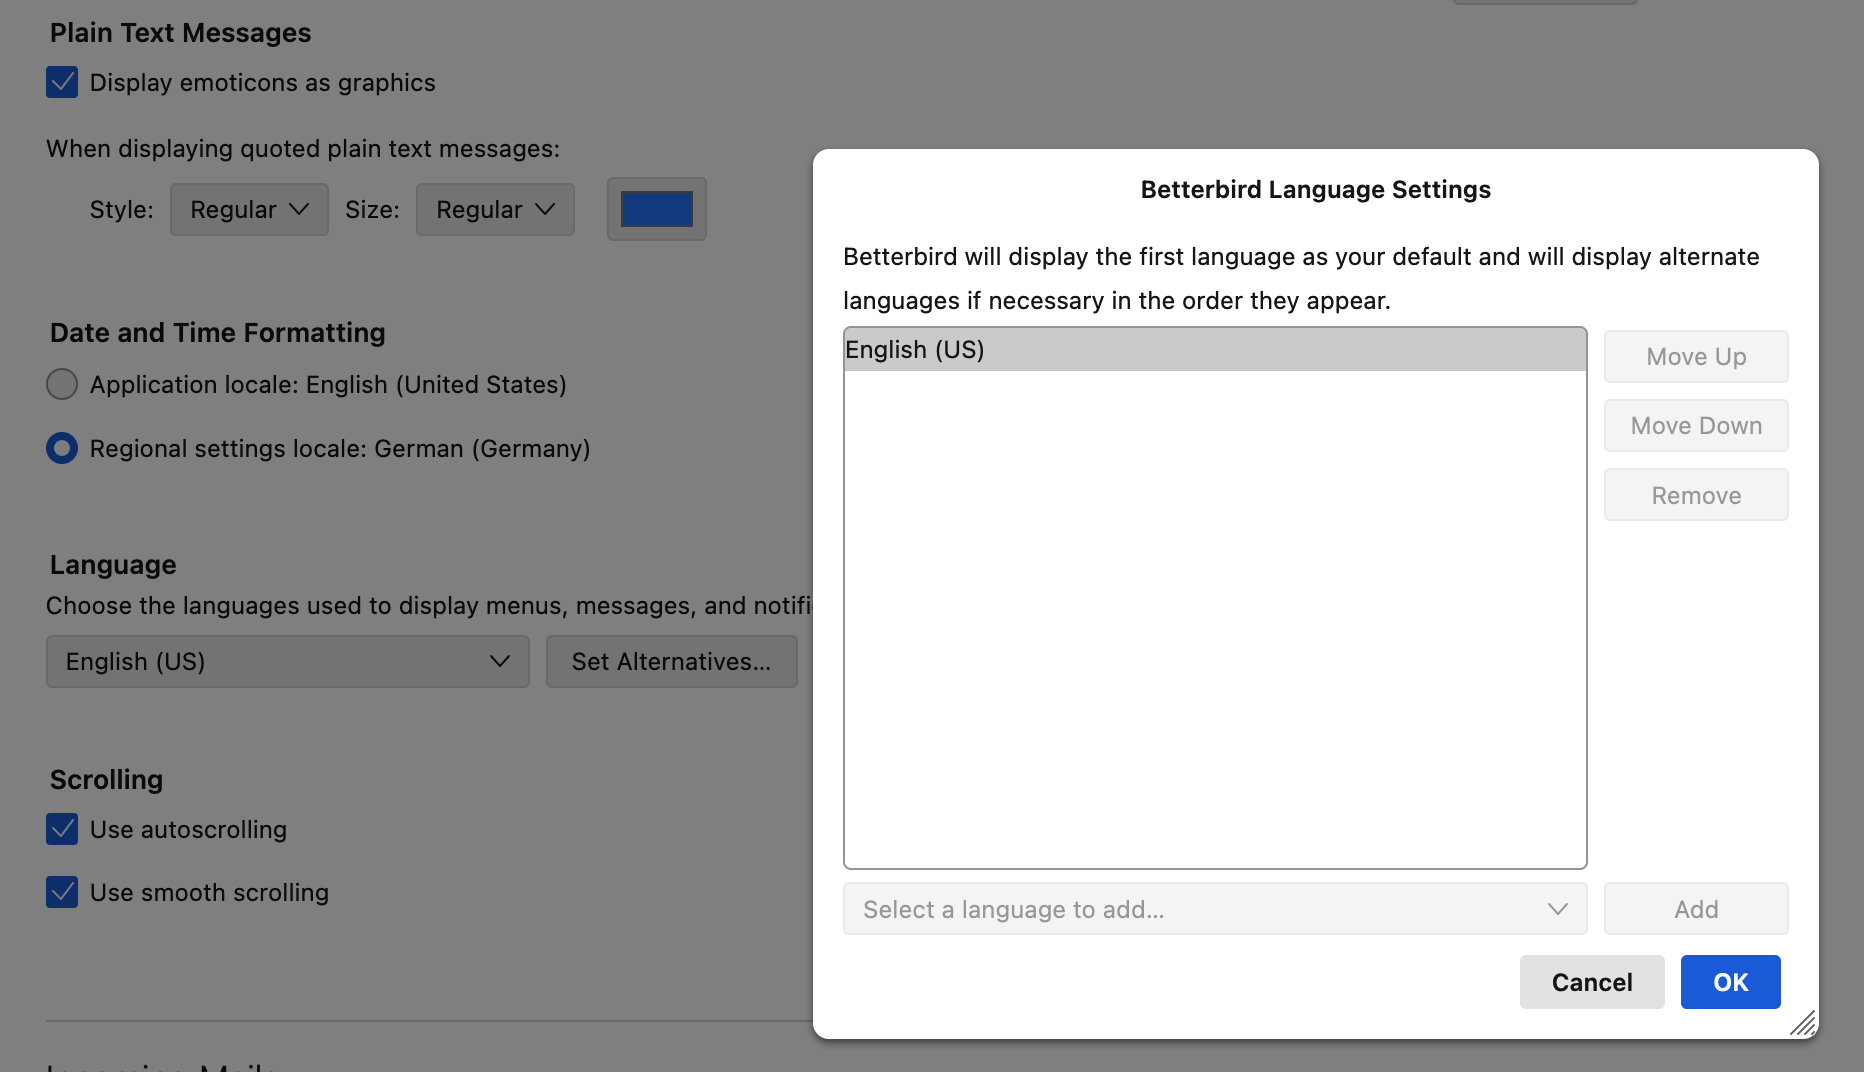Viewport: 1864px width, 1072px height.
Task: Click the Add language button
Action: (x=1696, y=909)
